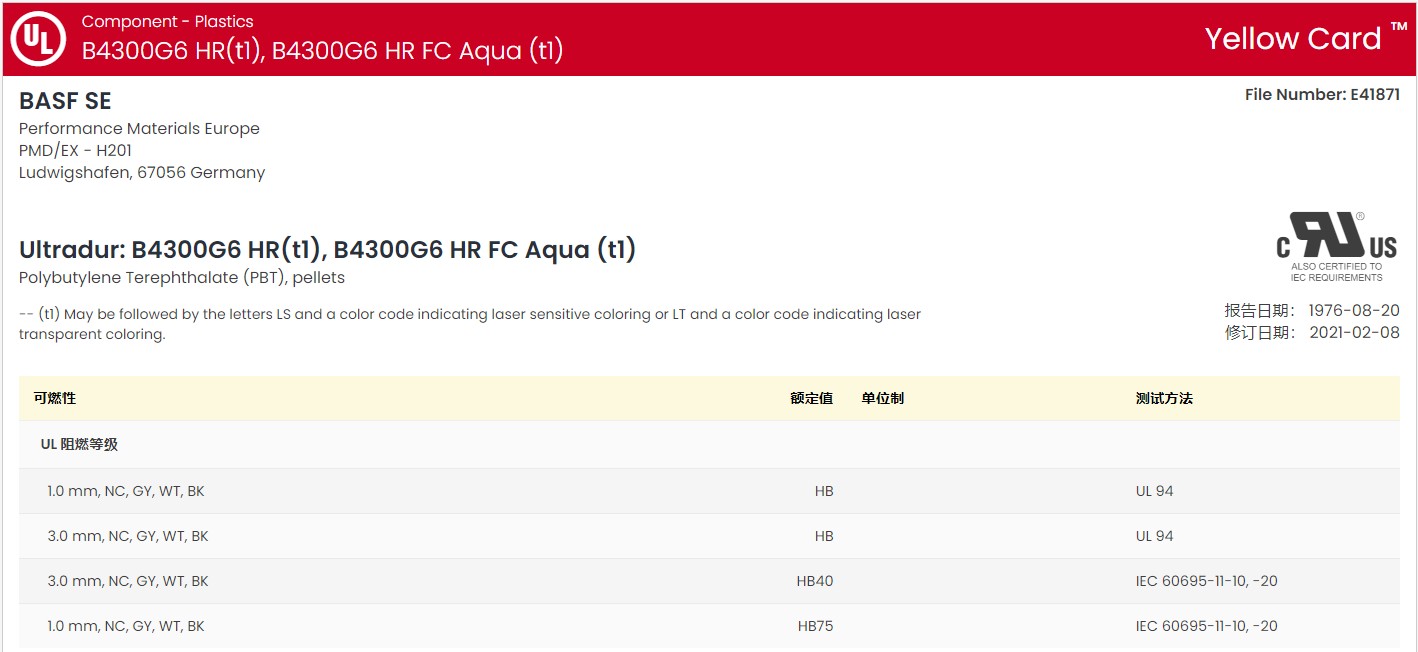Click the UL logo in the red header
Screen dimensions: 1418x652
pos(38,39)
